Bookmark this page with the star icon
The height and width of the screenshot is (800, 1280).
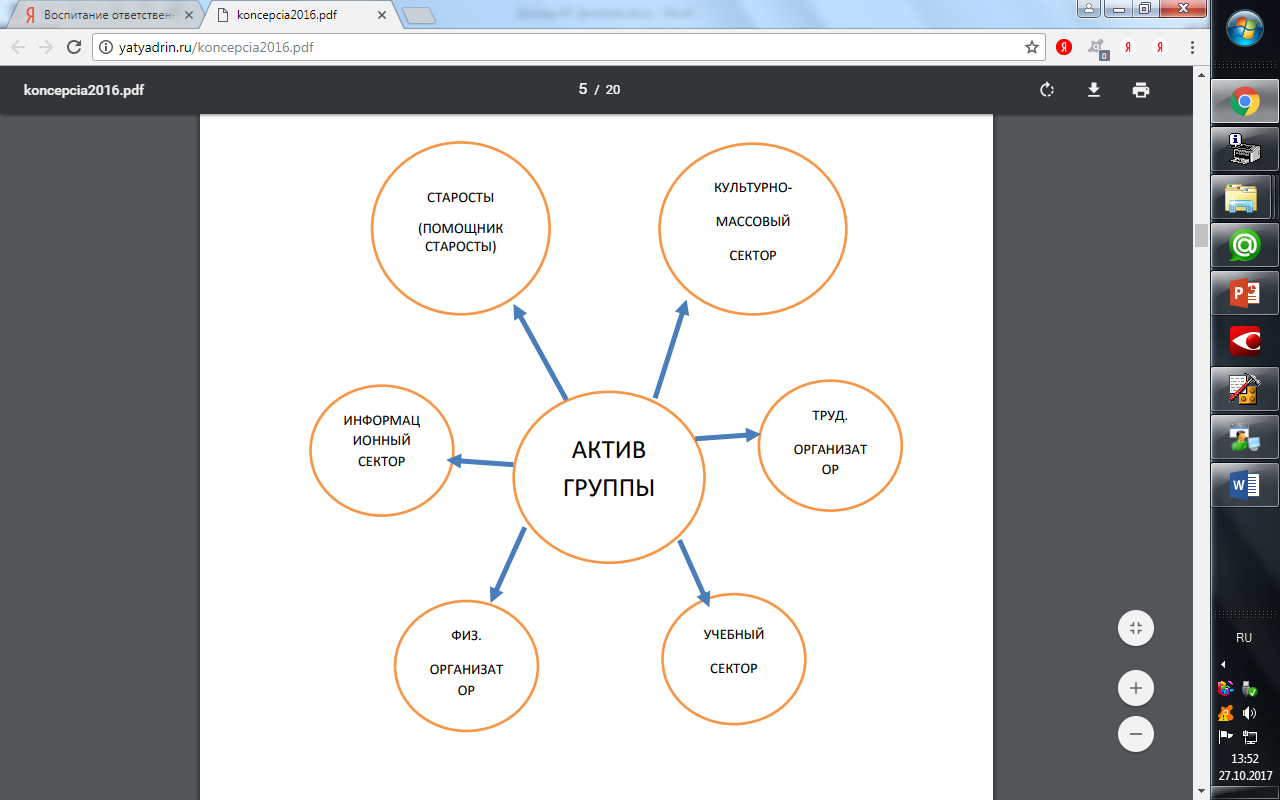(x=1032, y=47)
